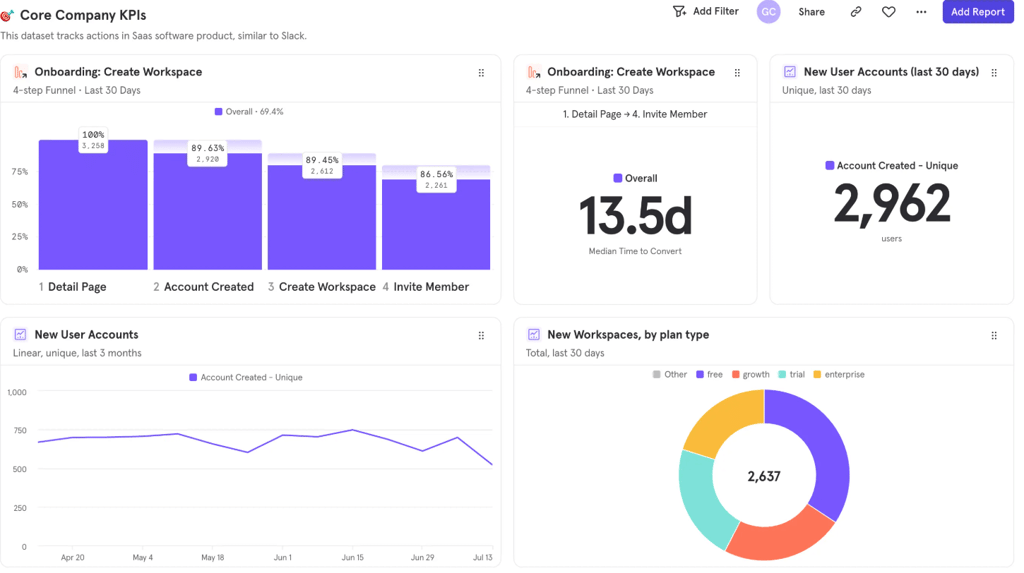Click '1. Detail Page → 4. Invite Member' text
This screenshot has height=573, width=1024.
coord(635,114)
